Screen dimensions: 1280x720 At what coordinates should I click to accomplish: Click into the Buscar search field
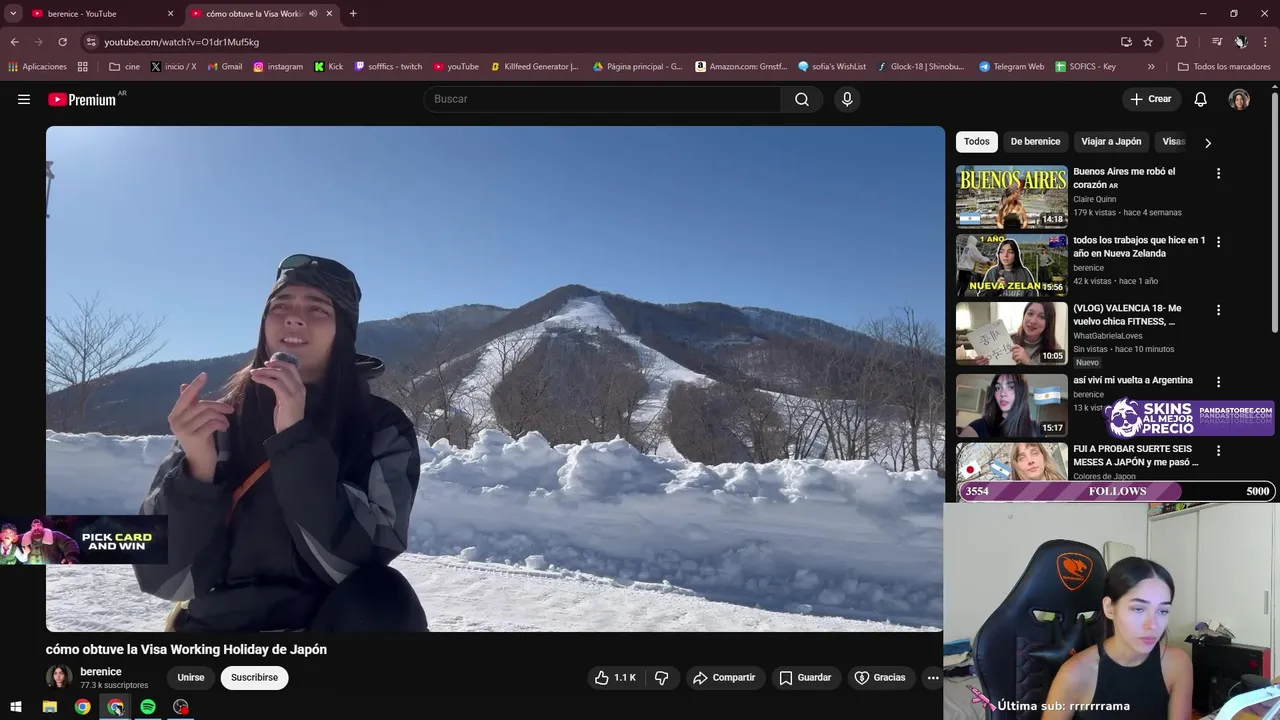tap(603, 99)
